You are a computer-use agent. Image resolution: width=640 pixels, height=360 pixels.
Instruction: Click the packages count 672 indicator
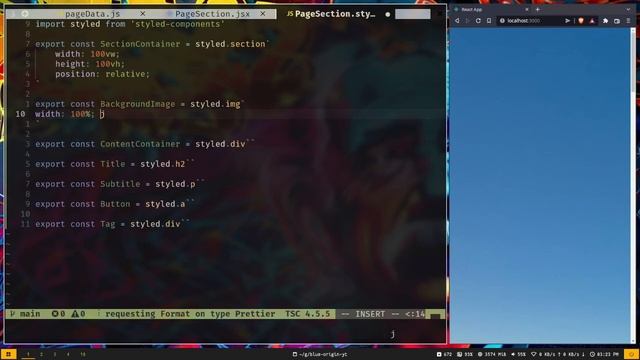[x=444, y=354]
